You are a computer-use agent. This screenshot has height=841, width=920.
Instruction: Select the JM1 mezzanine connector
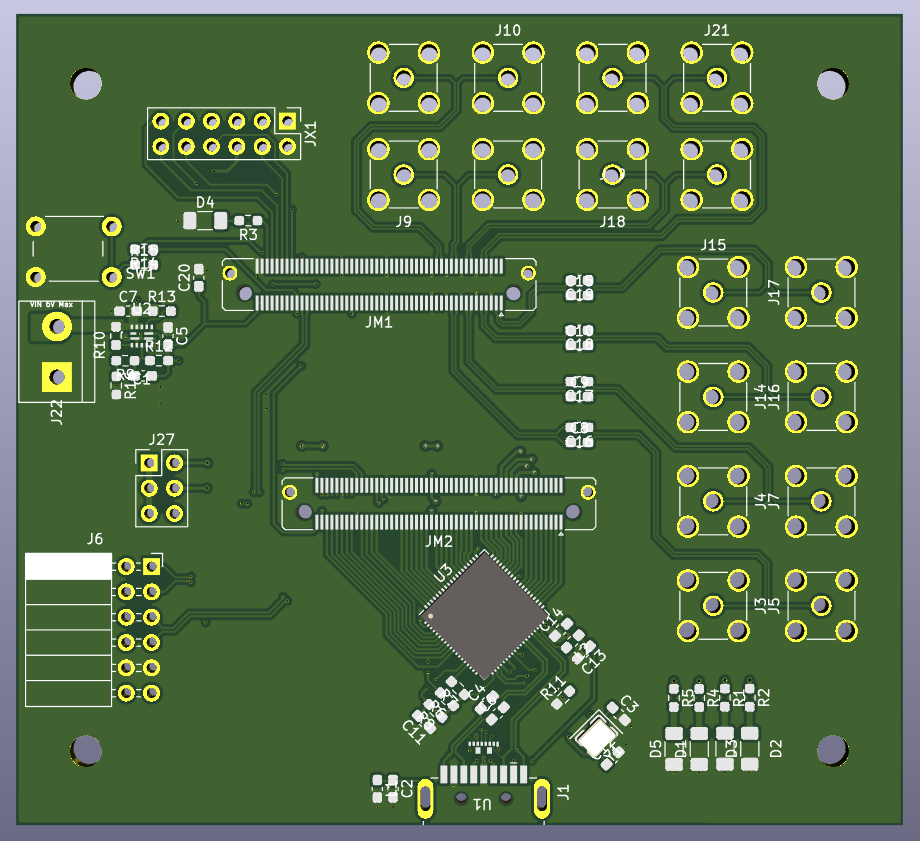tap(379, 282)
